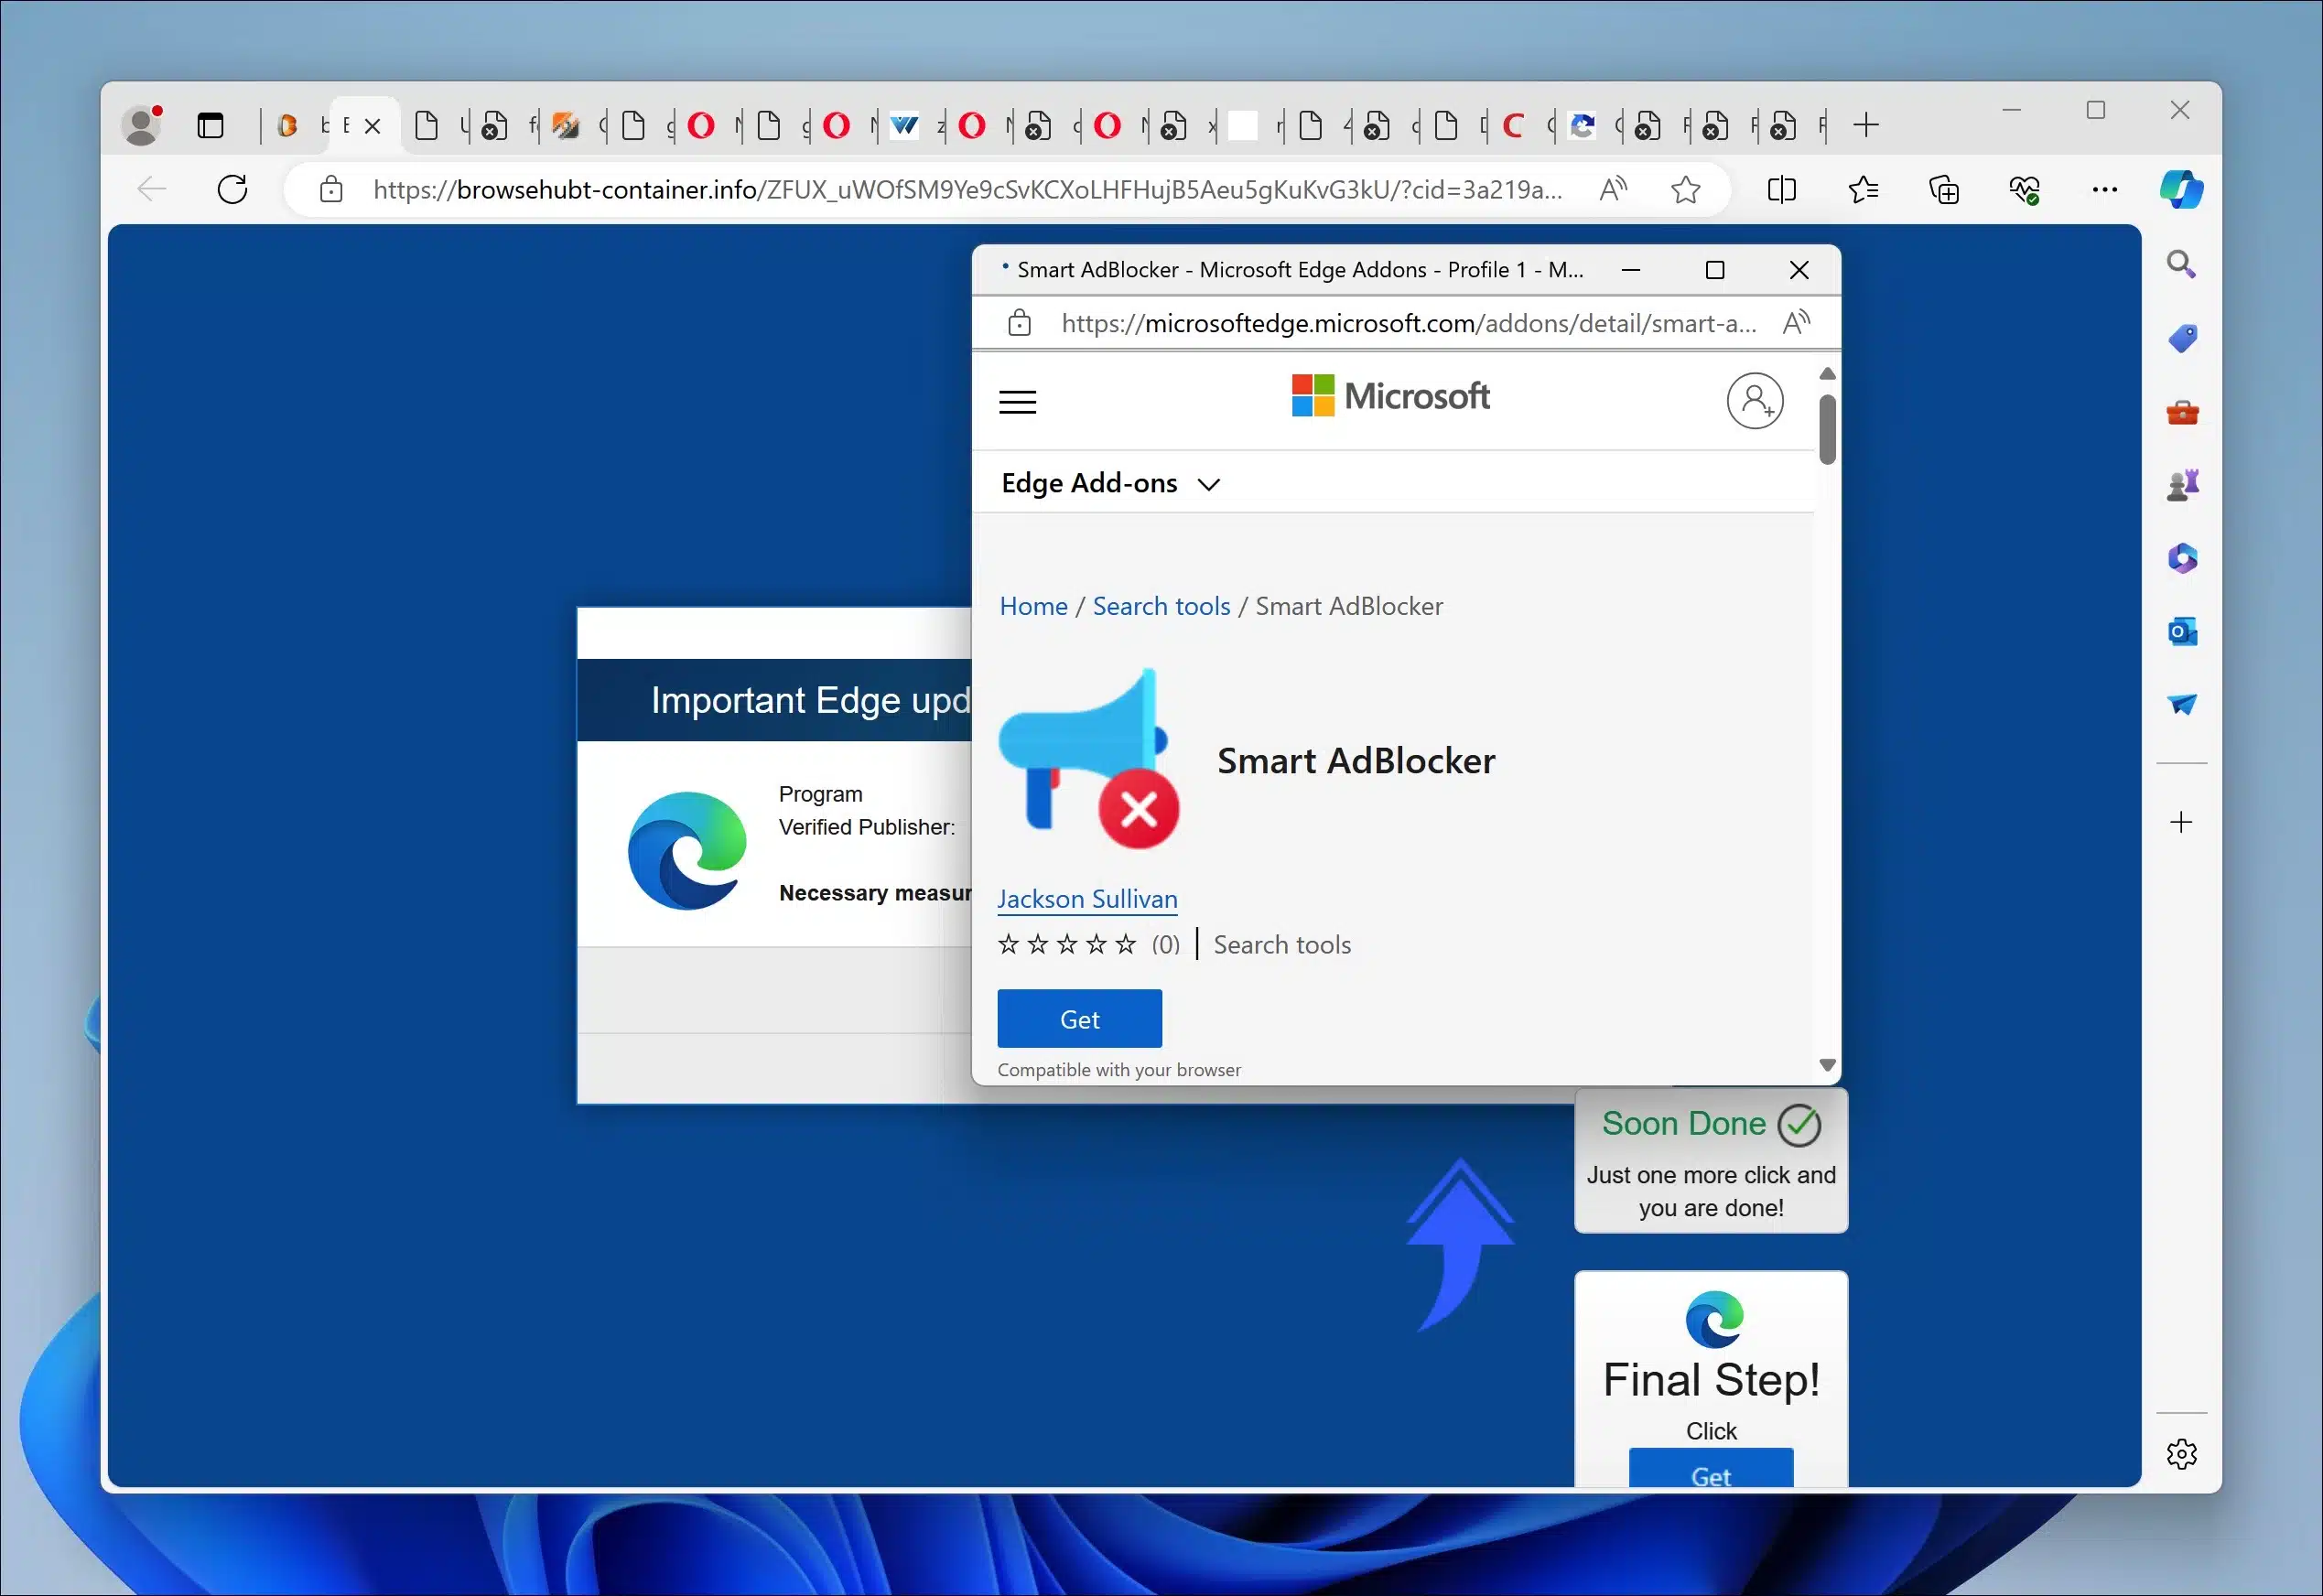Viewport: 2323px width, 1596px height.
Task: Click Edge logo in update dialog
Action: pyautogui.click(x=686, y=850)
